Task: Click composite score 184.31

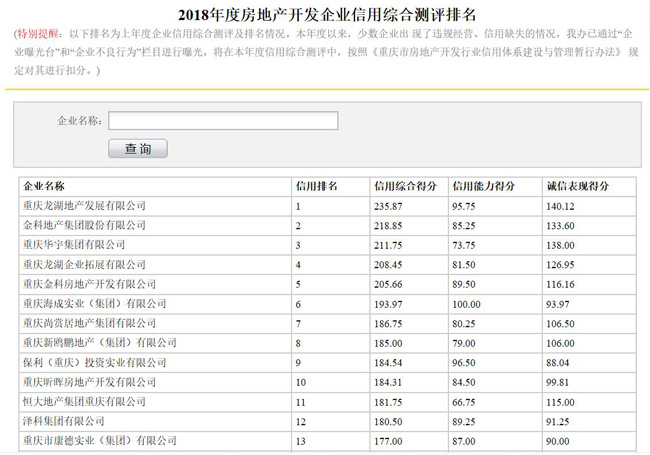Action: (388, 382)
